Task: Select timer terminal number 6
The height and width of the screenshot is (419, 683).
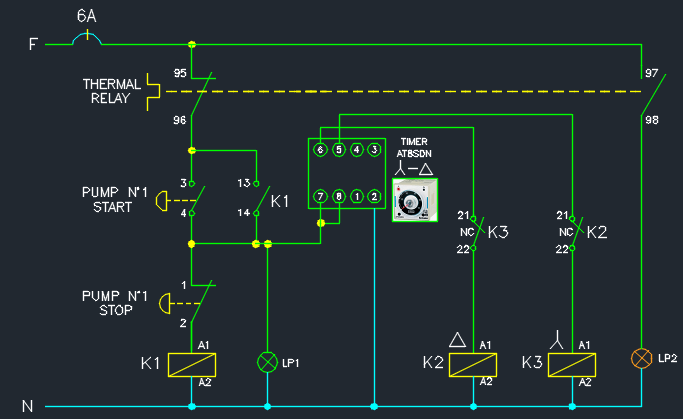Action: click(320, 150)
